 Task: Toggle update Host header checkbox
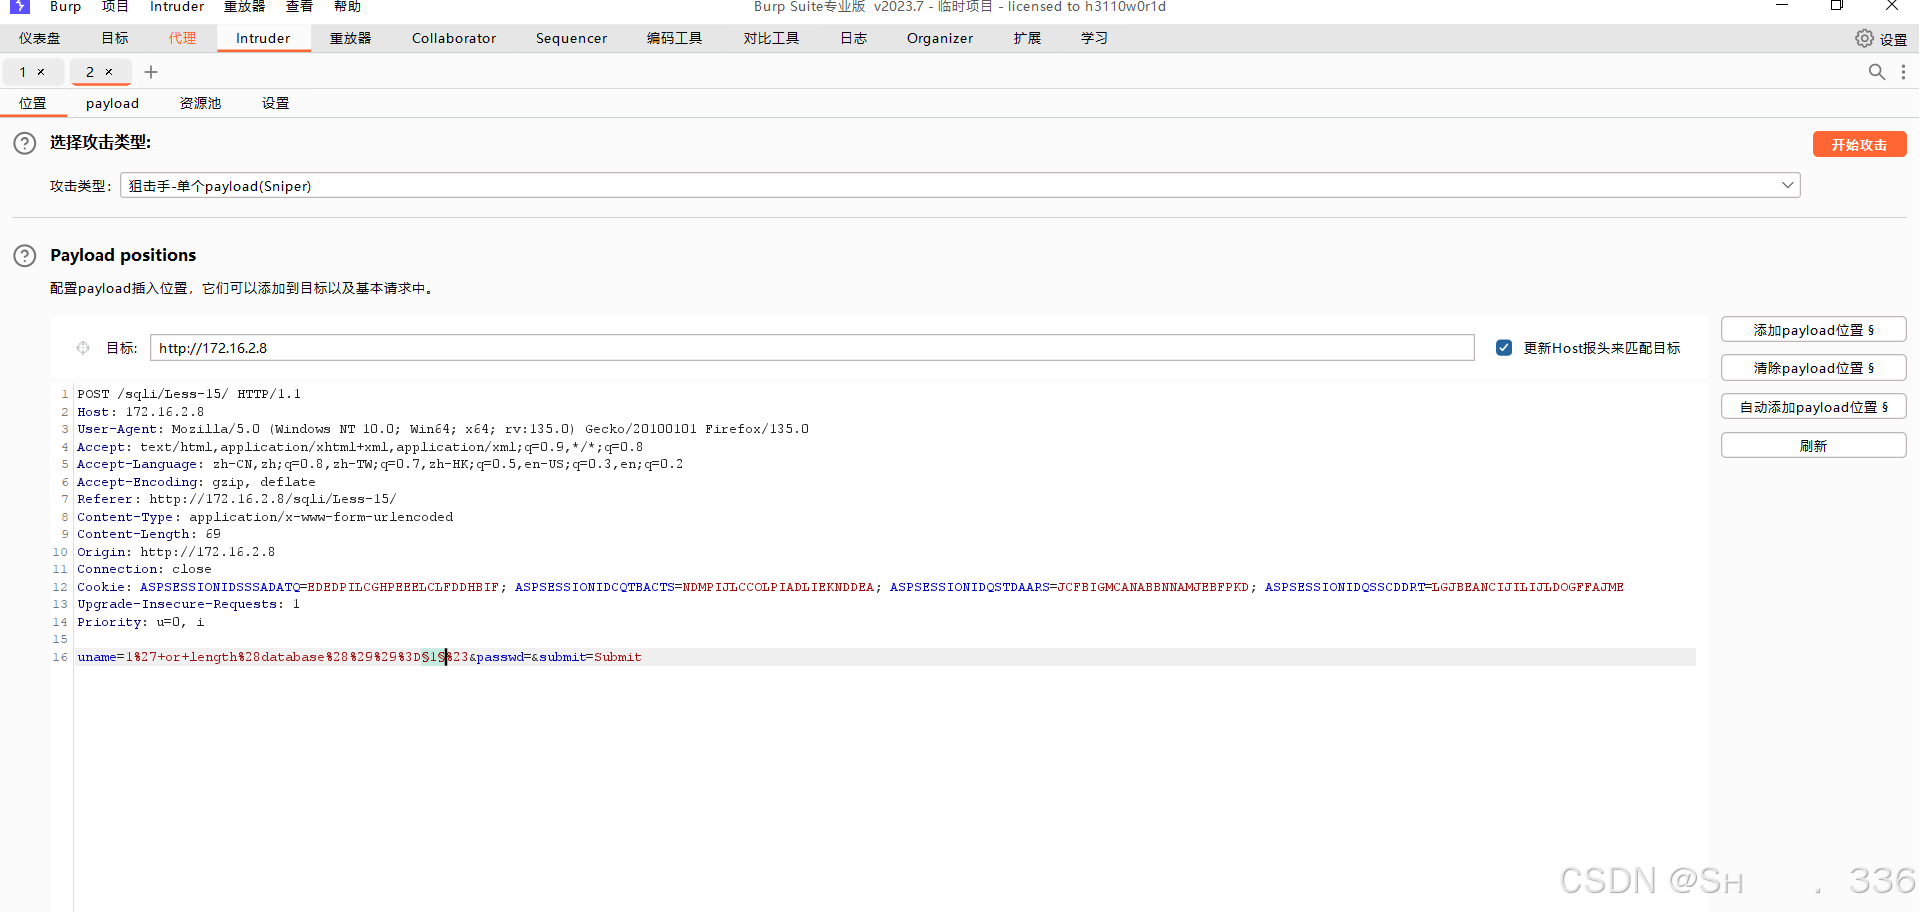[x=1503, y=348]
